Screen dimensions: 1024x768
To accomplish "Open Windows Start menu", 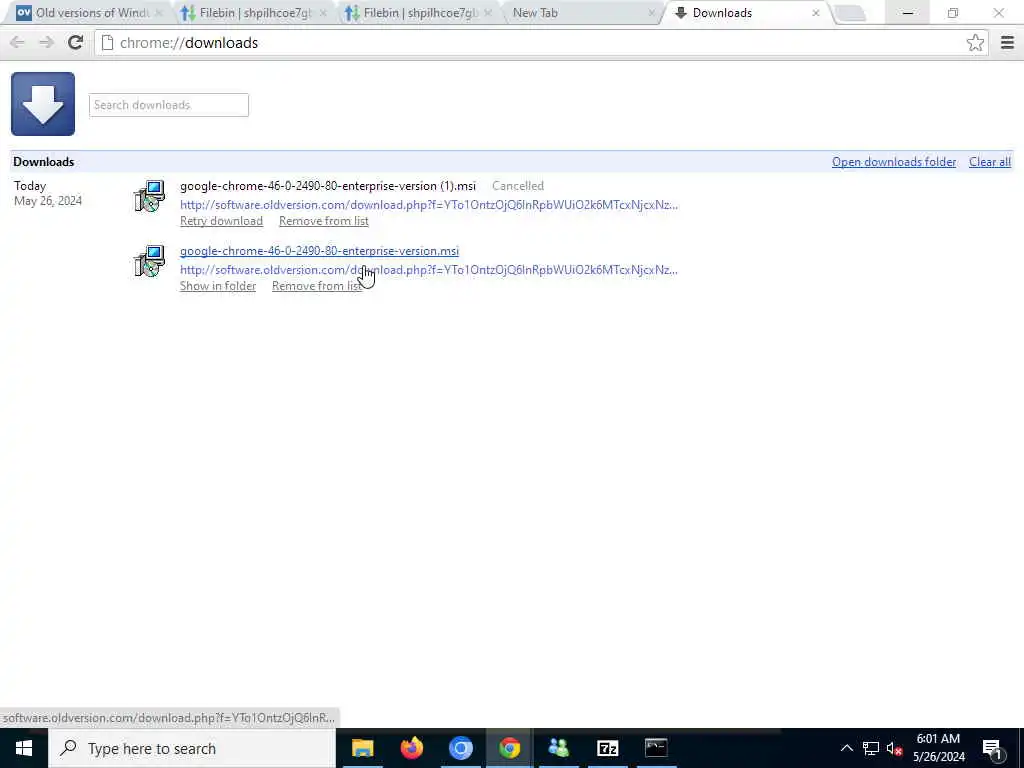I will [x=24, y=748].
